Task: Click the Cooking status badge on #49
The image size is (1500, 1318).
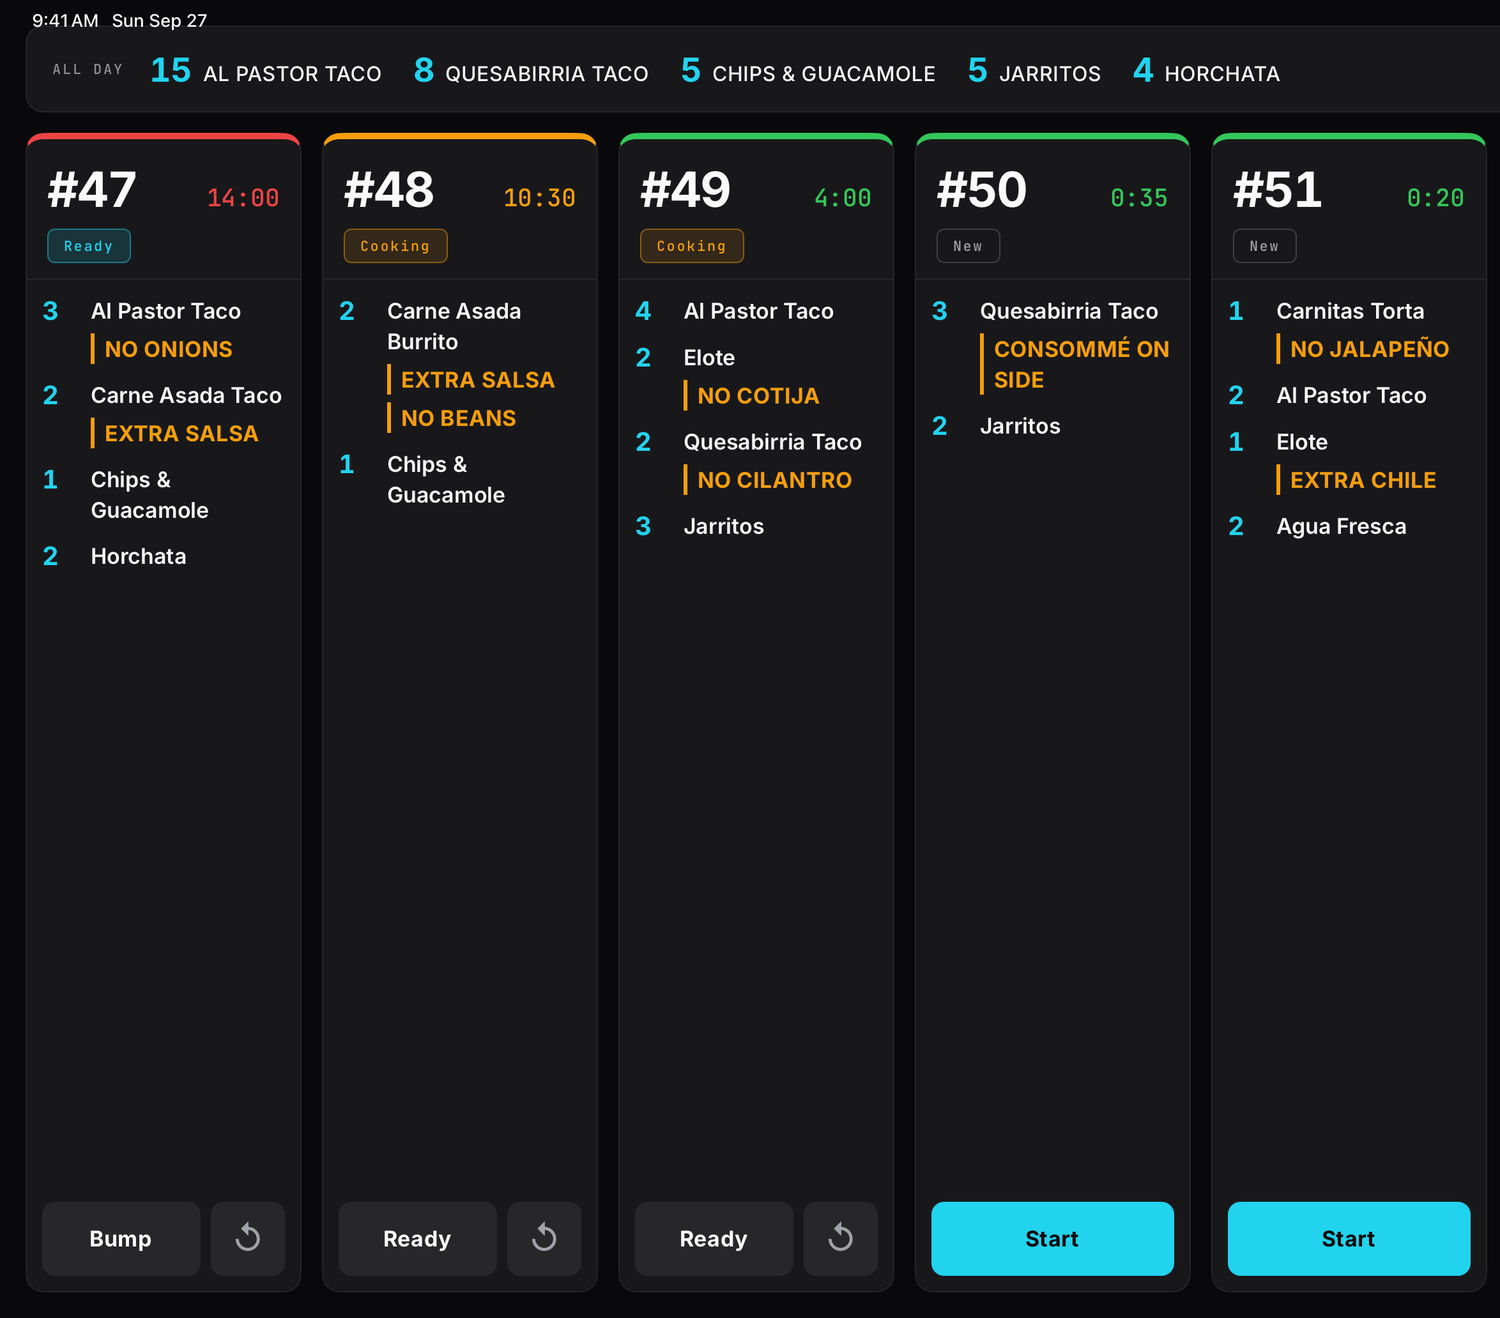Action: (692, 246)
